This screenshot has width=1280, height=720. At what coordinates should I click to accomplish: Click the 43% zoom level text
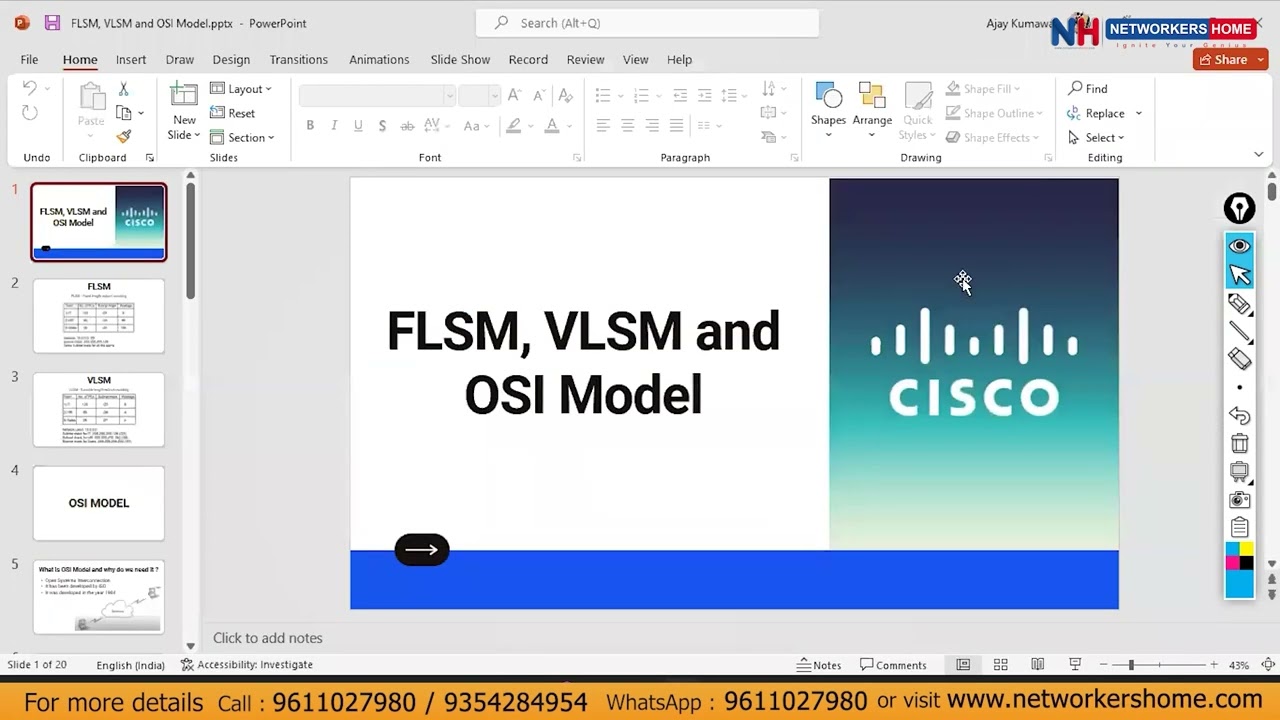click(x=1240, y=665)
